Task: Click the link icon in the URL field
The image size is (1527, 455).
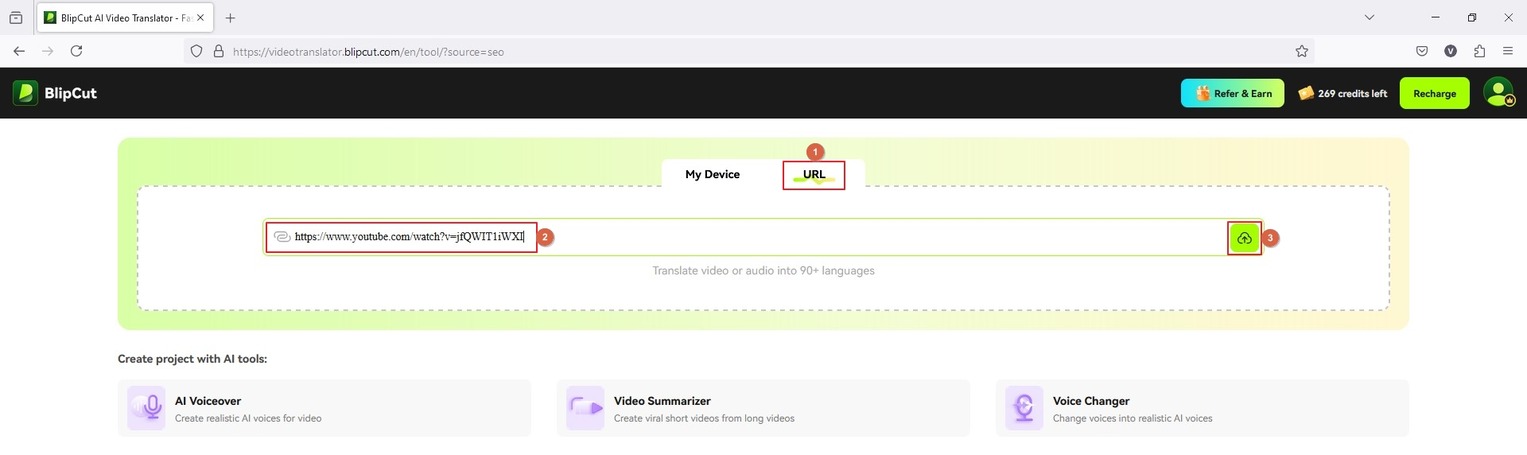Action: pos(282,237)
